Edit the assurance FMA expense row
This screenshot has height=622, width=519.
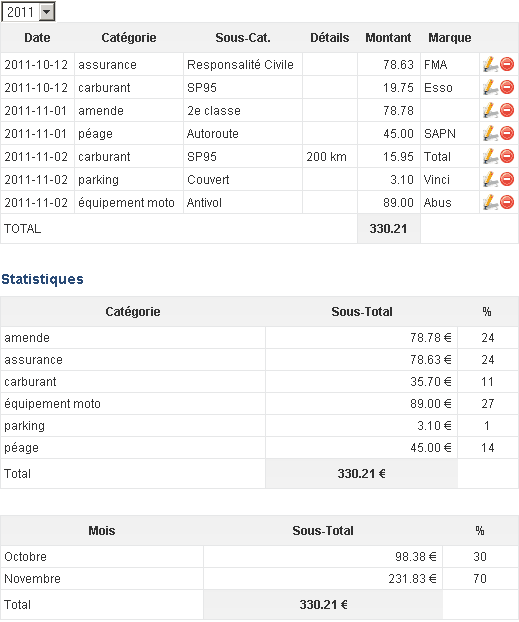click(x=490, y=64)
